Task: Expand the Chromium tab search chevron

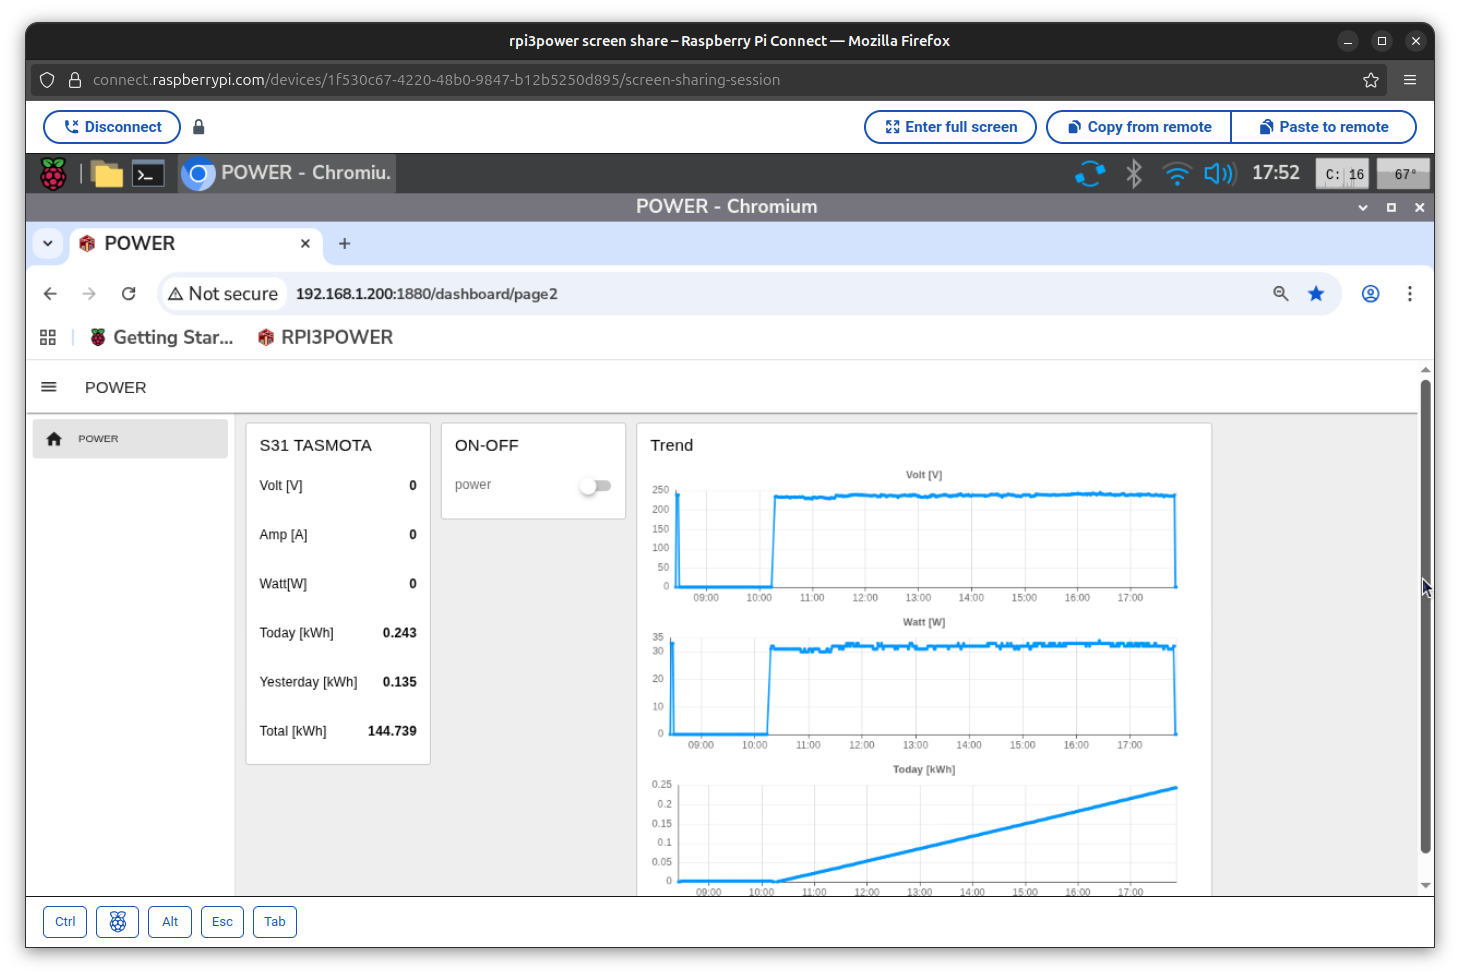Action: pos(47,244)
